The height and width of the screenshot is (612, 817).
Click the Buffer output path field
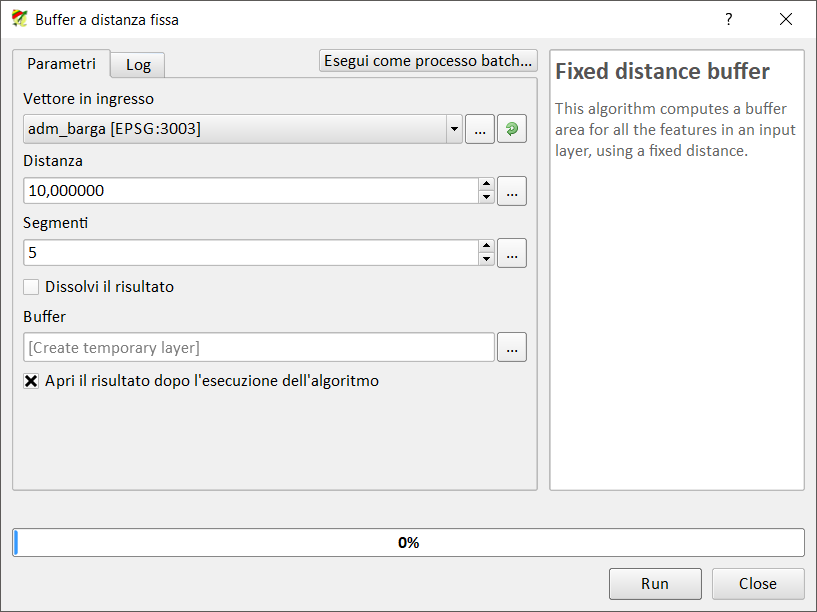click(x=258, y=348)
